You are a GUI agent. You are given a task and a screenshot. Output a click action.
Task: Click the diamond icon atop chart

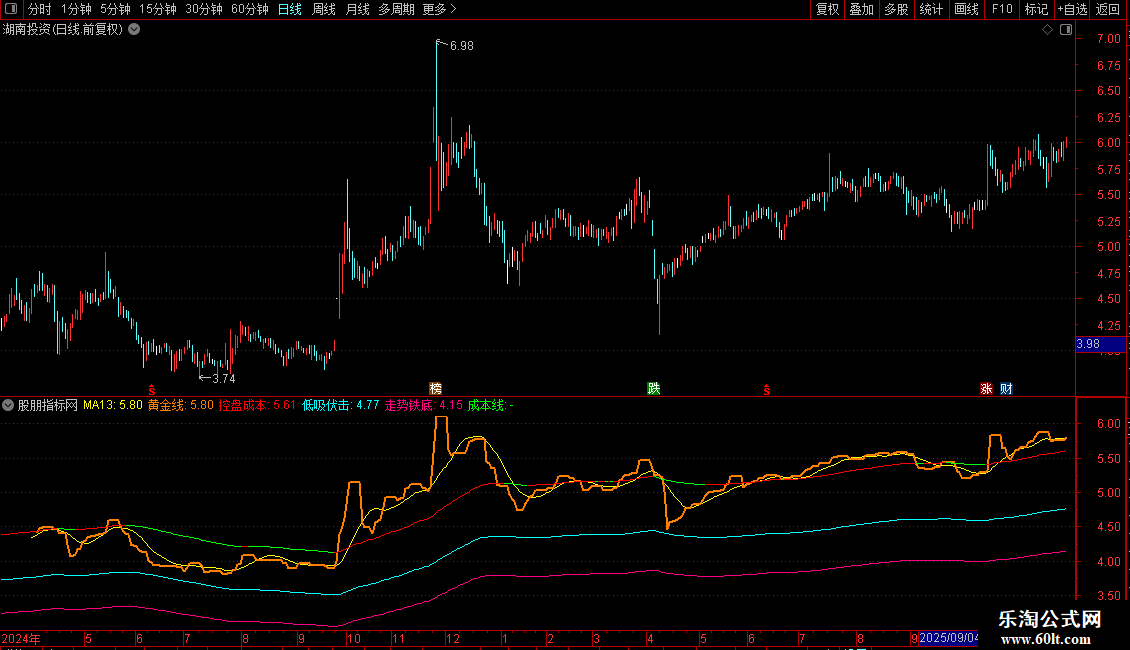(1048, 30)
